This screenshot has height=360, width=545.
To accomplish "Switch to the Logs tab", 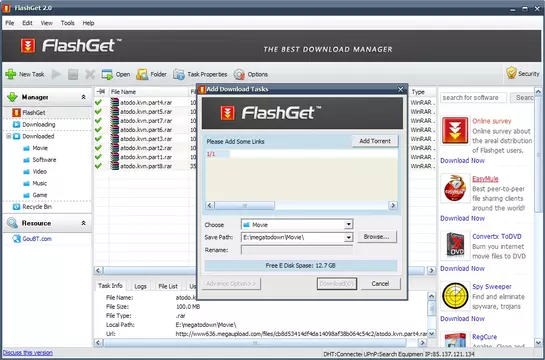I will [140, 286].
